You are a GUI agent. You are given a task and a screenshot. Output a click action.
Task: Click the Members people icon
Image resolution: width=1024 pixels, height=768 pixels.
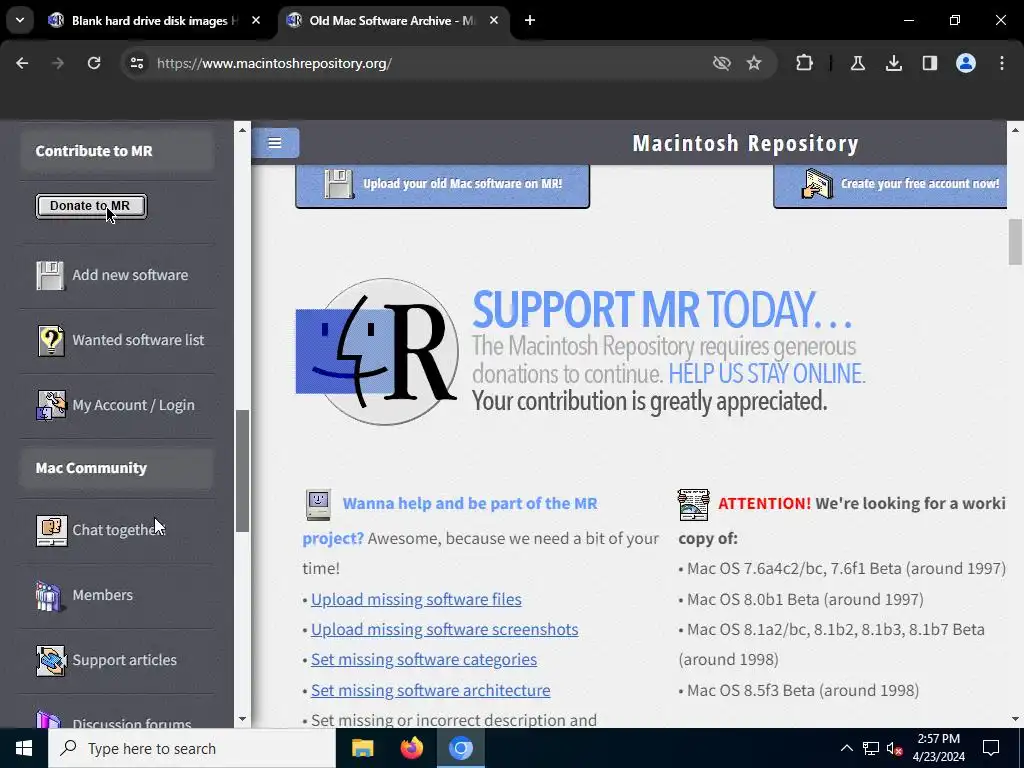pos(50,596)
